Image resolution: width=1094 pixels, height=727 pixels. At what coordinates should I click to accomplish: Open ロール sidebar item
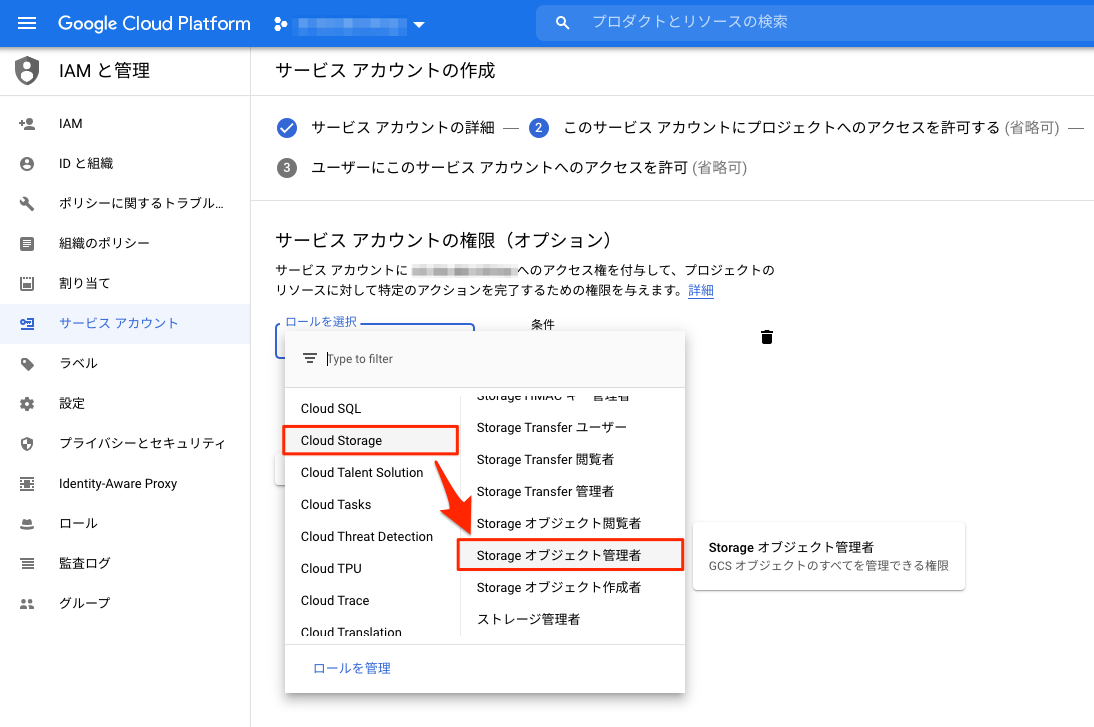125,524
